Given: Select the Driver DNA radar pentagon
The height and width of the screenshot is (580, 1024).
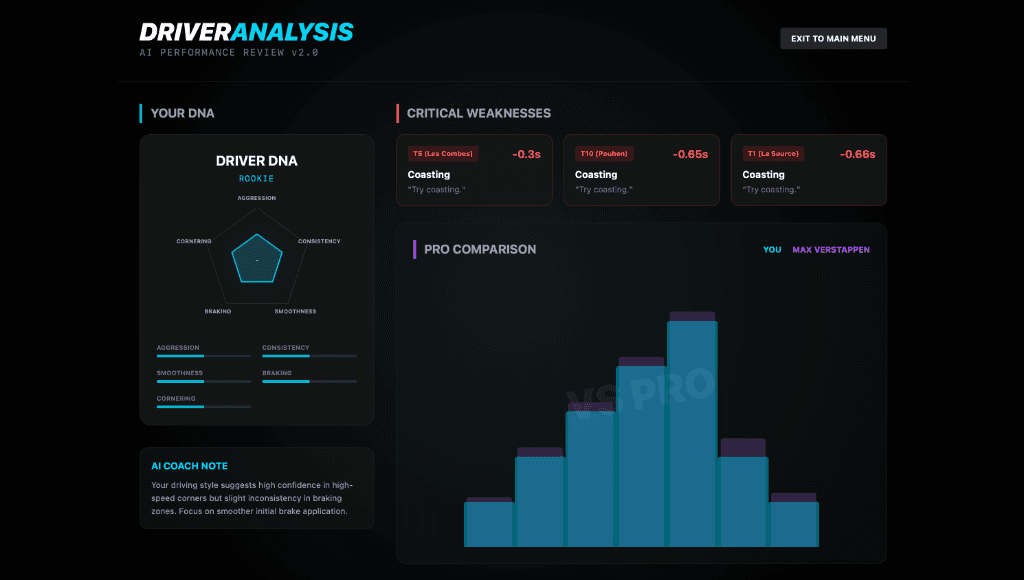Looking at the screenshot, I should point(256,258).
